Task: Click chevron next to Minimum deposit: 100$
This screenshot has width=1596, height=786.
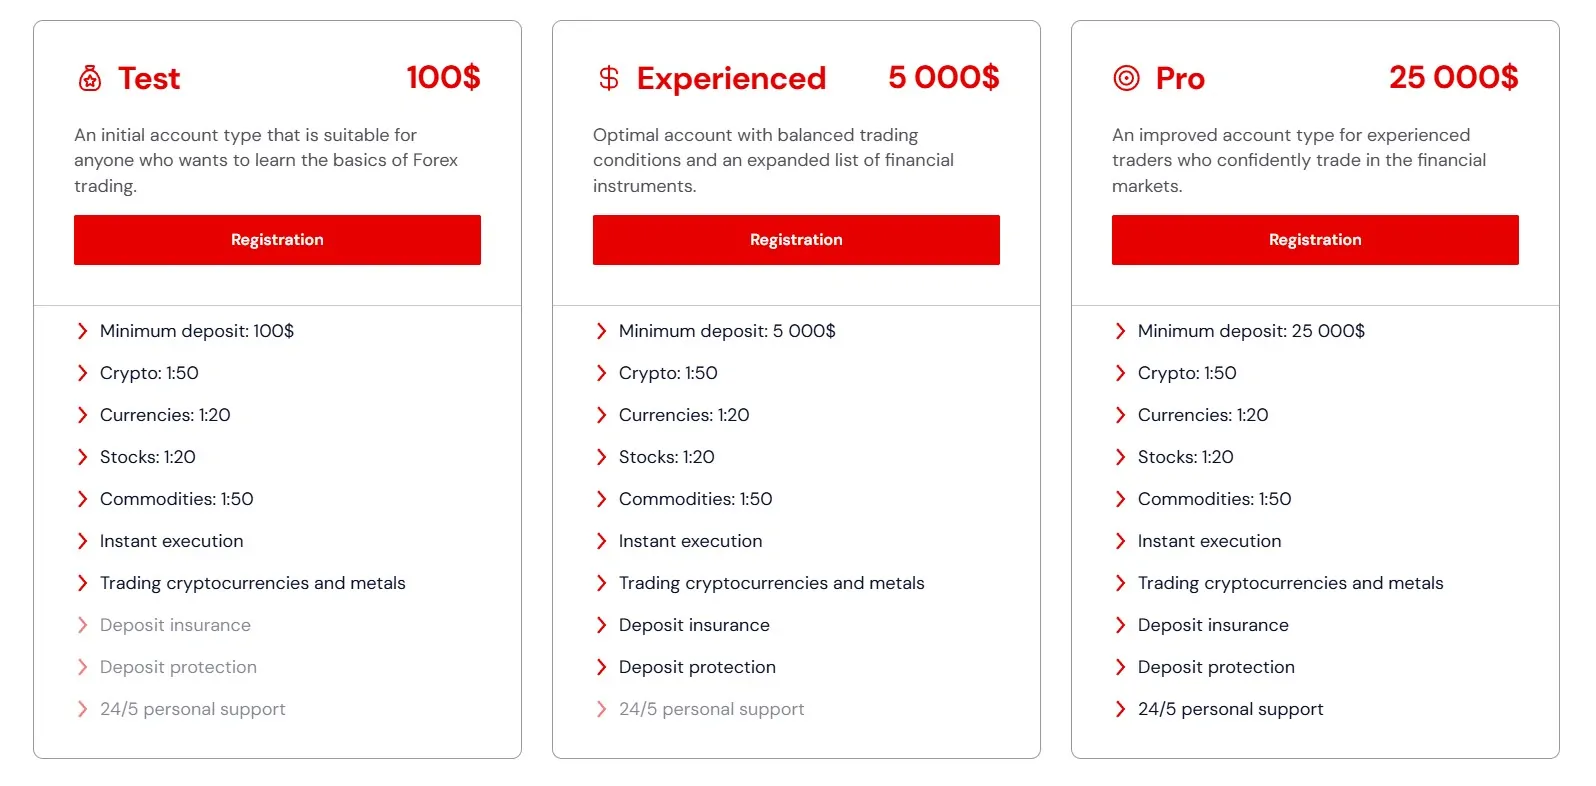Action: (x=83, y=331)
